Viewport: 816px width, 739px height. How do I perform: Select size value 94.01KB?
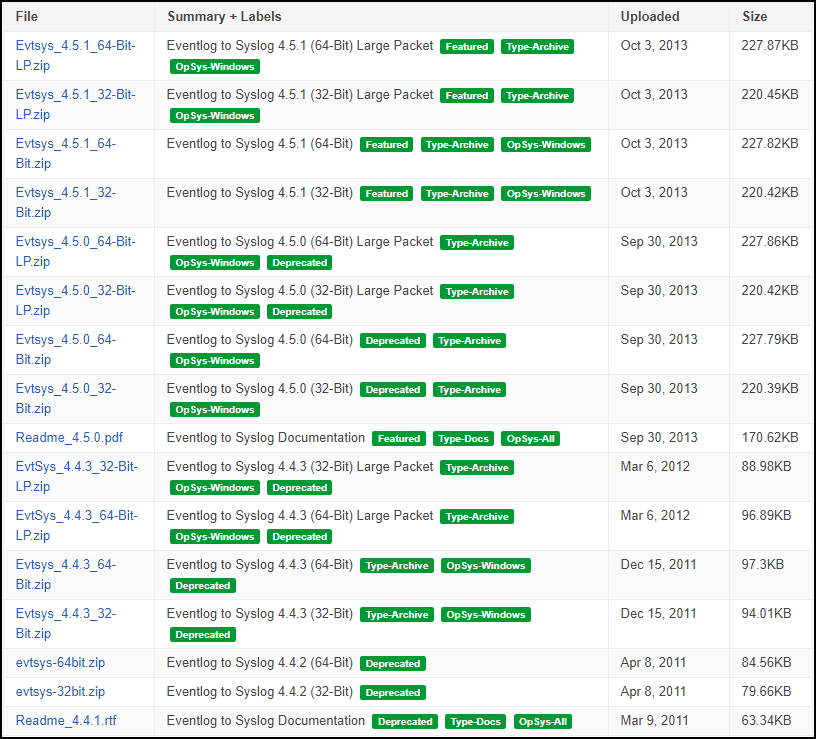click(766, 614)
